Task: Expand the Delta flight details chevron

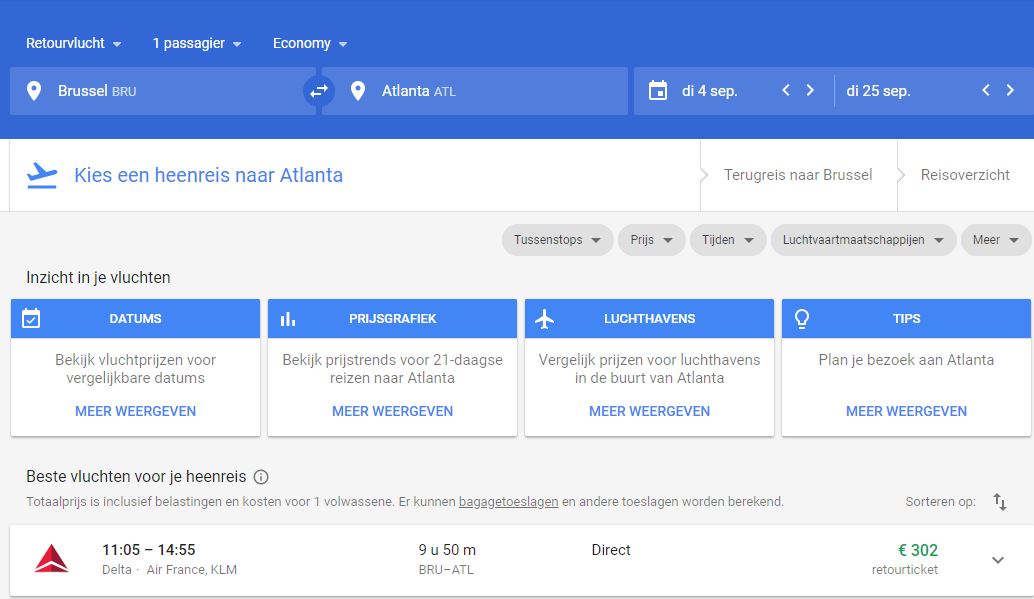Action: tap(998, 560)
